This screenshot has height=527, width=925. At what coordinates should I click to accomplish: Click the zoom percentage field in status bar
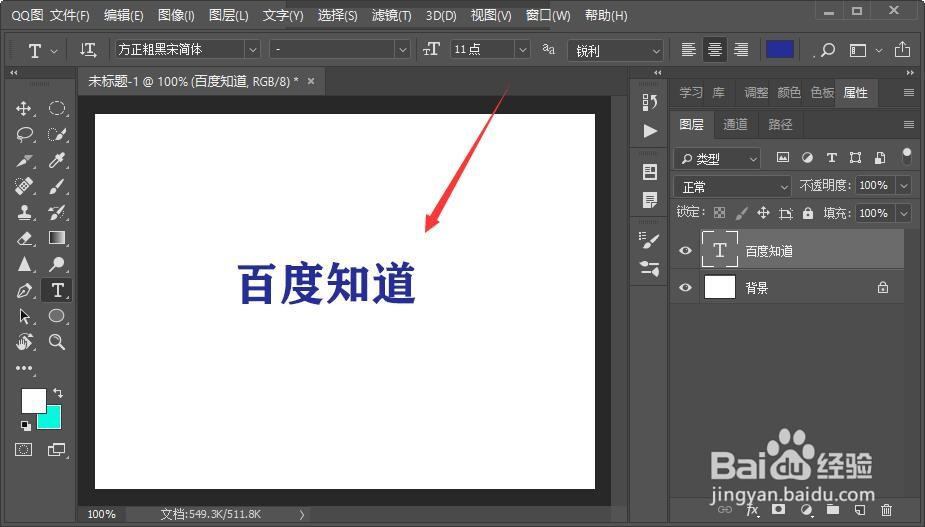[x=101, y=514]
